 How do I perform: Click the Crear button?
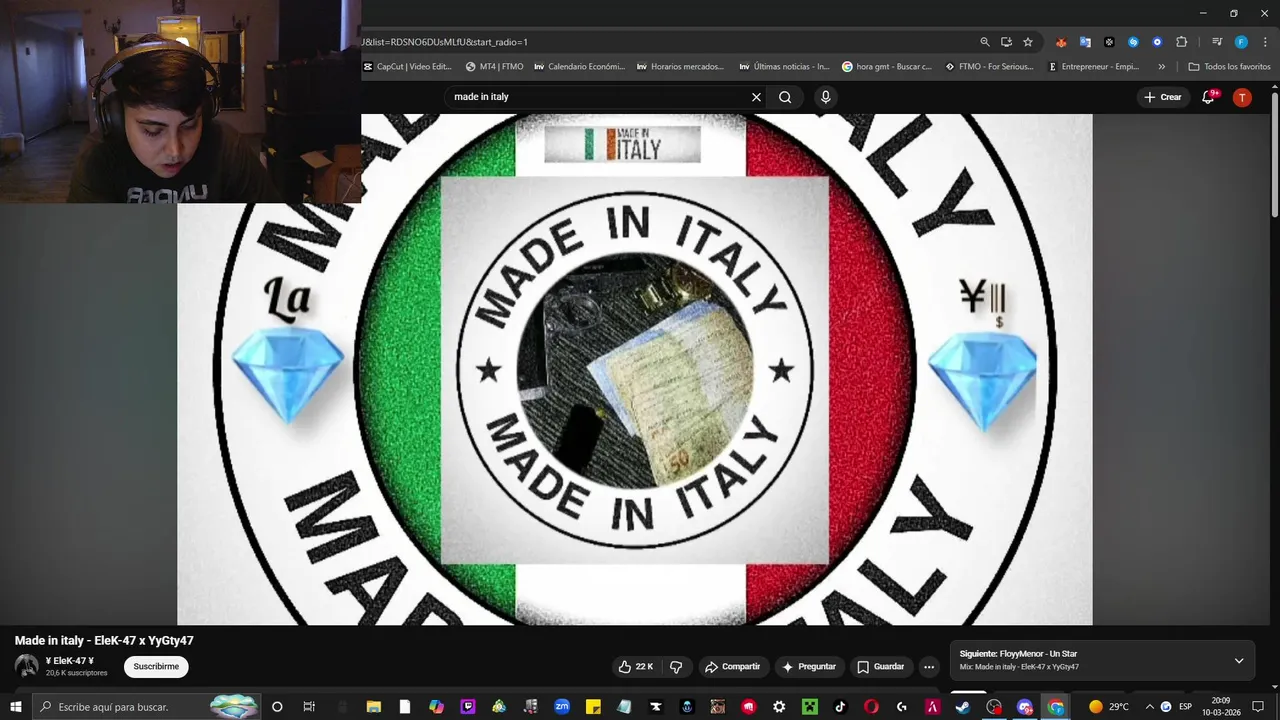(1163, 97)
